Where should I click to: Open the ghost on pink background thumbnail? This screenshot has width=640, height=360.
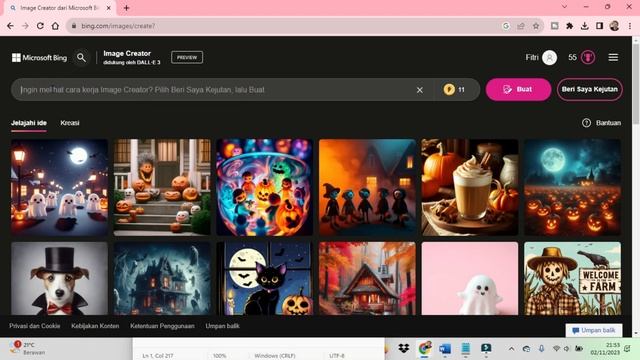click(x=470, y=278)
